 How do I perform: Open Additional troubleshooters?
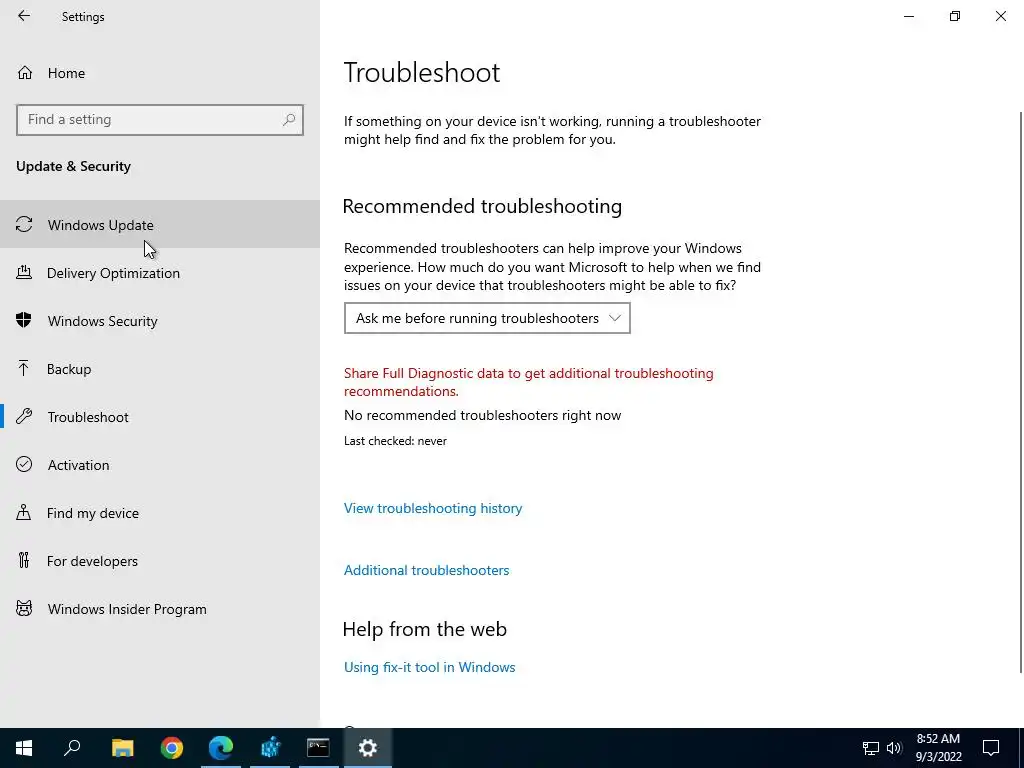426,570
